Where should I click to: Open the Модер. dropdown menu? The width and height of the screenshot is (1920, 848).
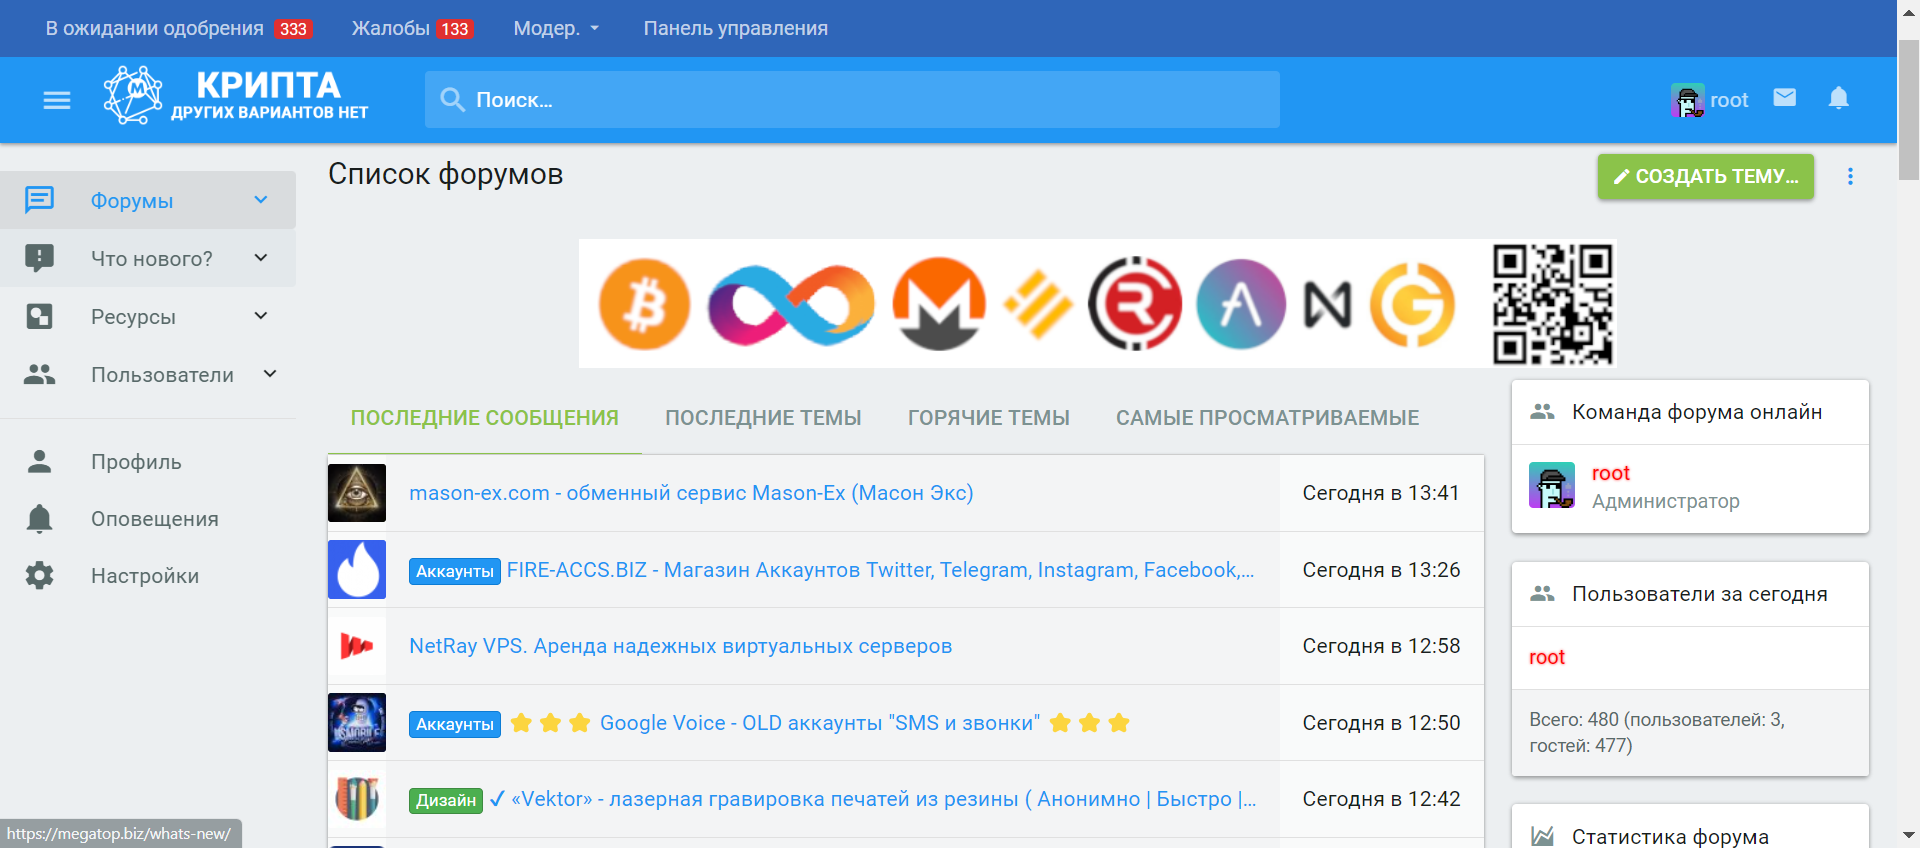pyautogui.click(x=556, y=28)
